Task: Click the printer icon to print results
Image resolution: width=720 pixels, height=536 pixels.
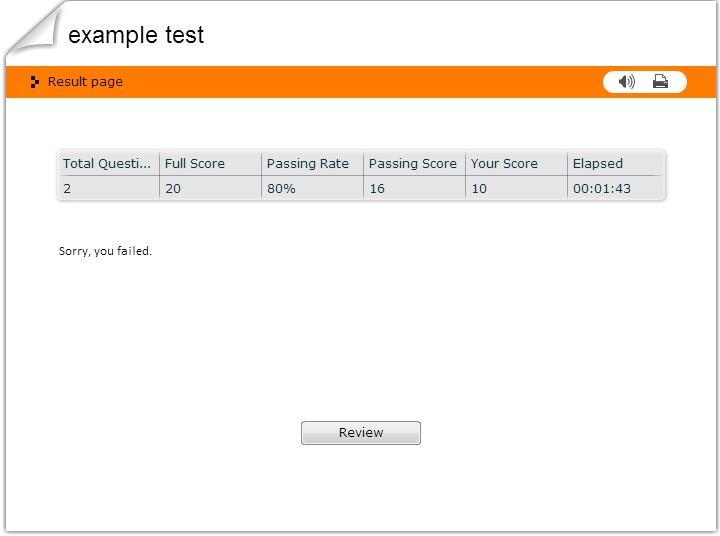Action: 660,82
